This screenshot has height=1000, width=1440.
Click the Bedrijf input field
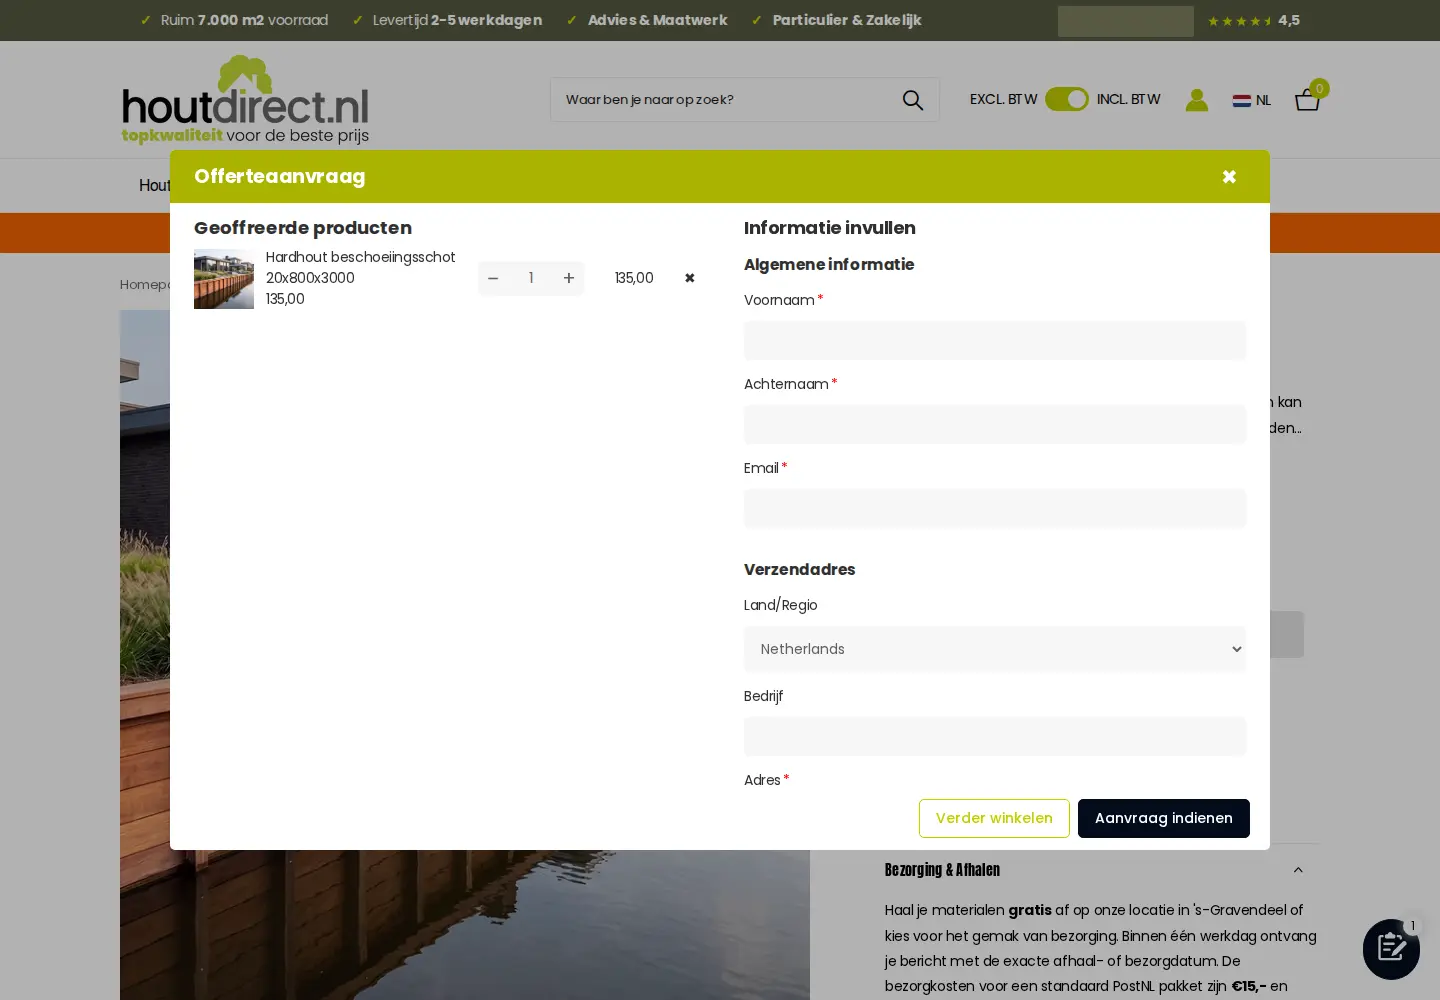995,737
